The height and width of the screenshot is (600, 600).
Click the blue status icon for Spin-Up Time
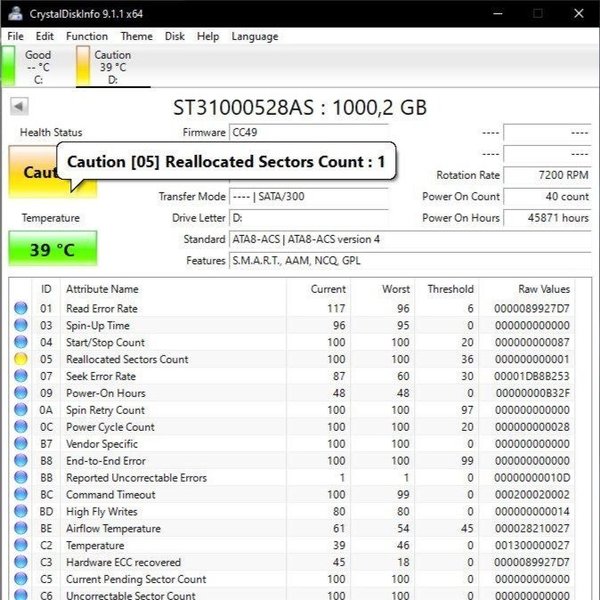(x=20, y=325)
